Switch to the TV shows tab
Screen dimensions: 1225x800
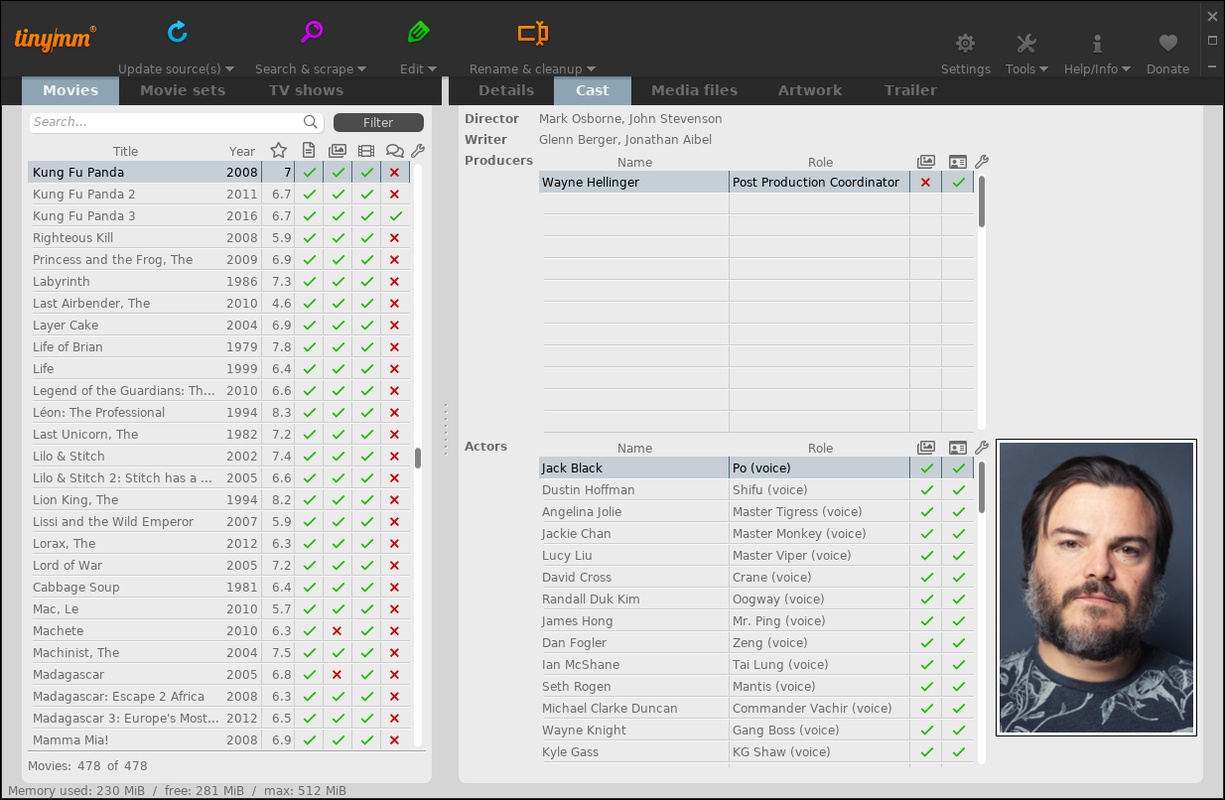306,90
